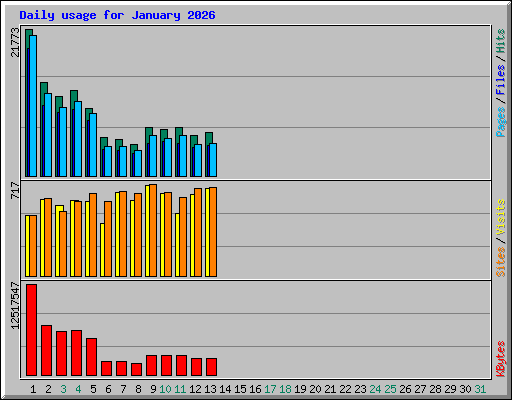Click the day 1 red KBytes bar

[x=31, y=330]
